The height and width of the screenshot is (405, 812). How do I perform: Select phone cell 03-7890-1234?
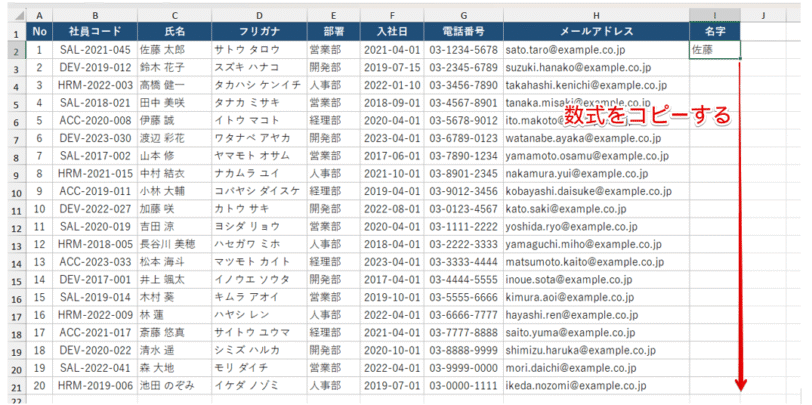463,156
